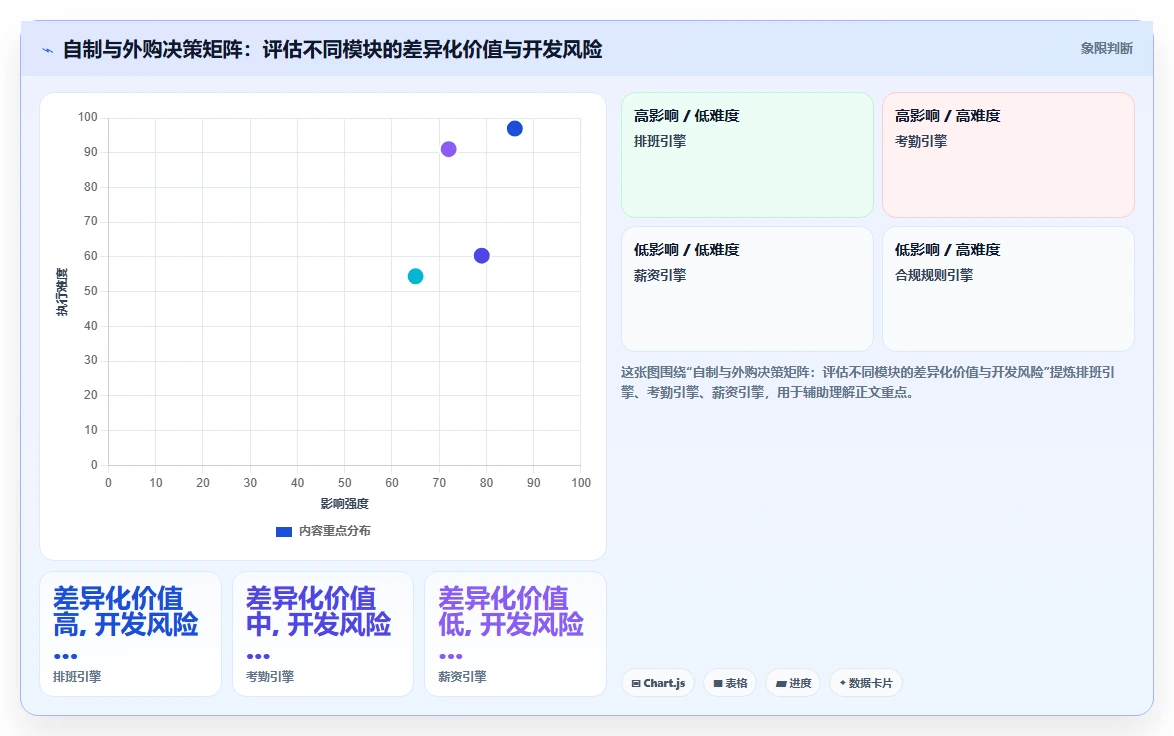This screenshot has height=736, width=1174.
Task: Open the 低影响 / 低难度 quadrant card
Action: click(747, 289)
